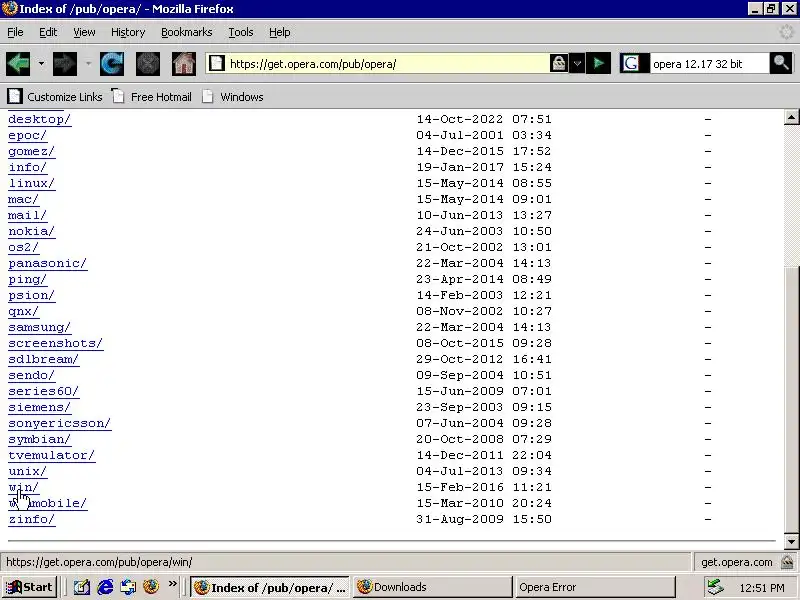Open the Forward button history dropdown

88,64
